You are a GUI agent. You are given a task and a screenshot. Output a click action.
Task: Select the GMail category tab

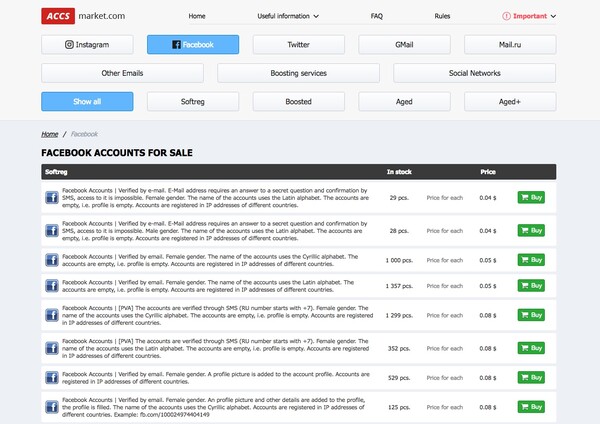404,45
